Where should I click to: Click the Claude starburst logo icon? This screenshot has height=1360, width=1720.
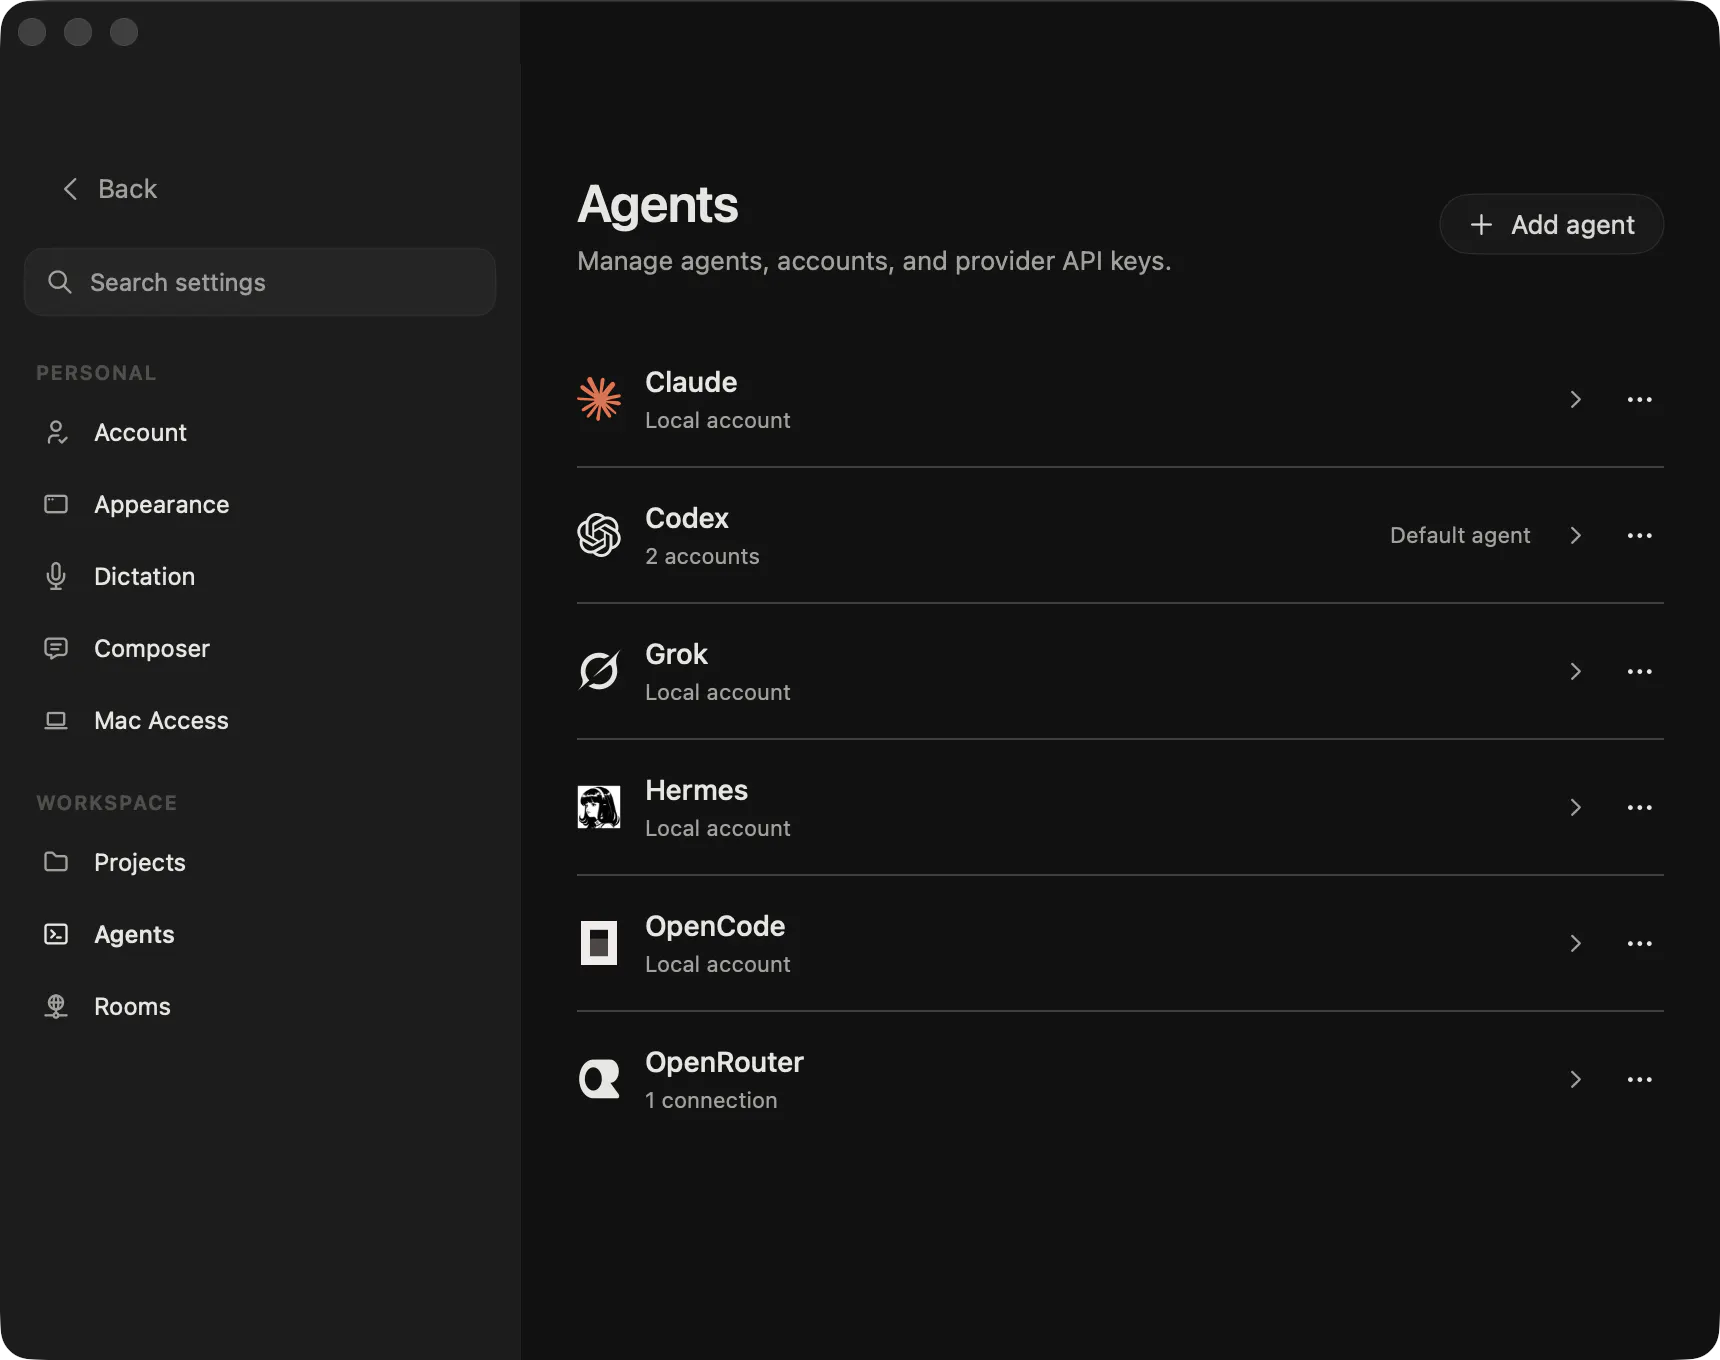[599, 399]
